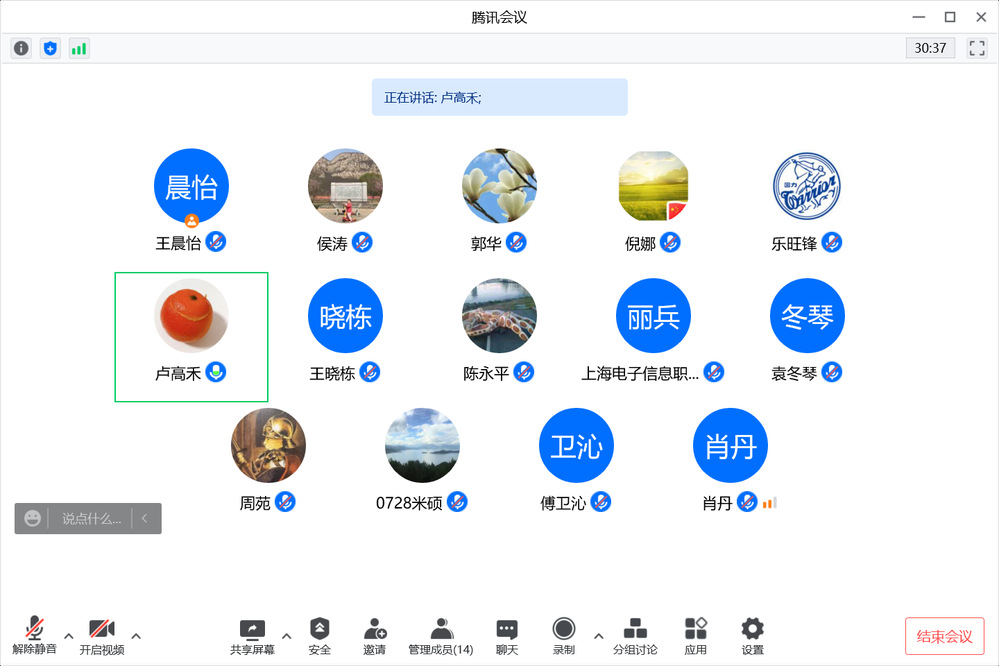This screenshot has width=999, height=666.
Task: Open the 应用 apps panel
Action: (696, 636)
